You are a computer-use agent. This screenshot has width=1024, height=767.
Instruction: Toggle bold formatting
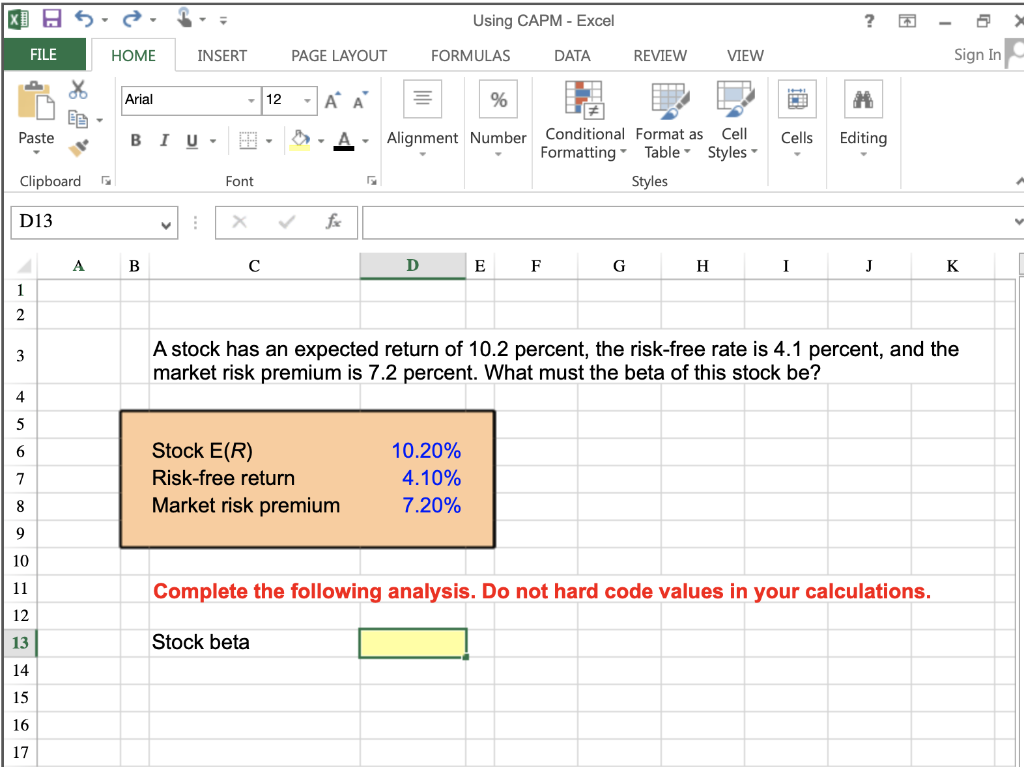[x=135, y=141]
